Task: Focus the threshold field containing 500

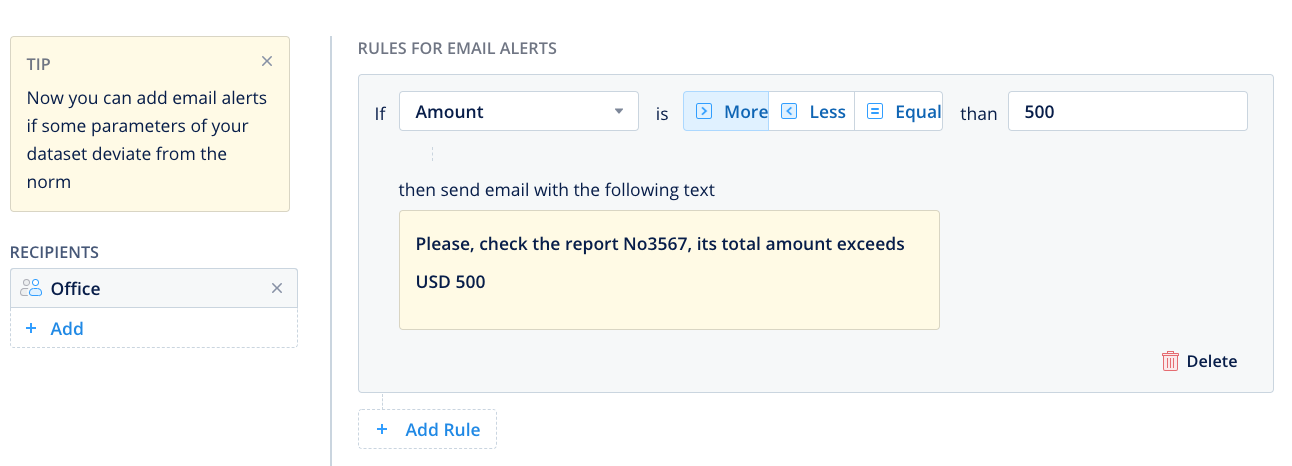Action: coord(1127,111)
